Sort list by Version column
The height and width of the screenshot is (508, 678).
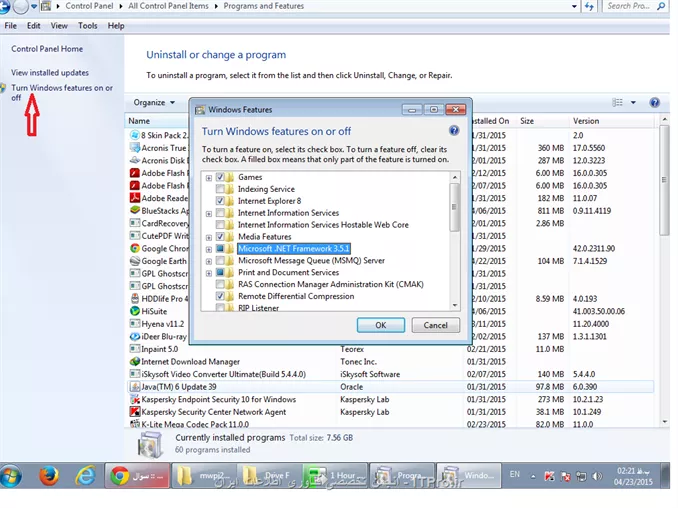(586, 121)
